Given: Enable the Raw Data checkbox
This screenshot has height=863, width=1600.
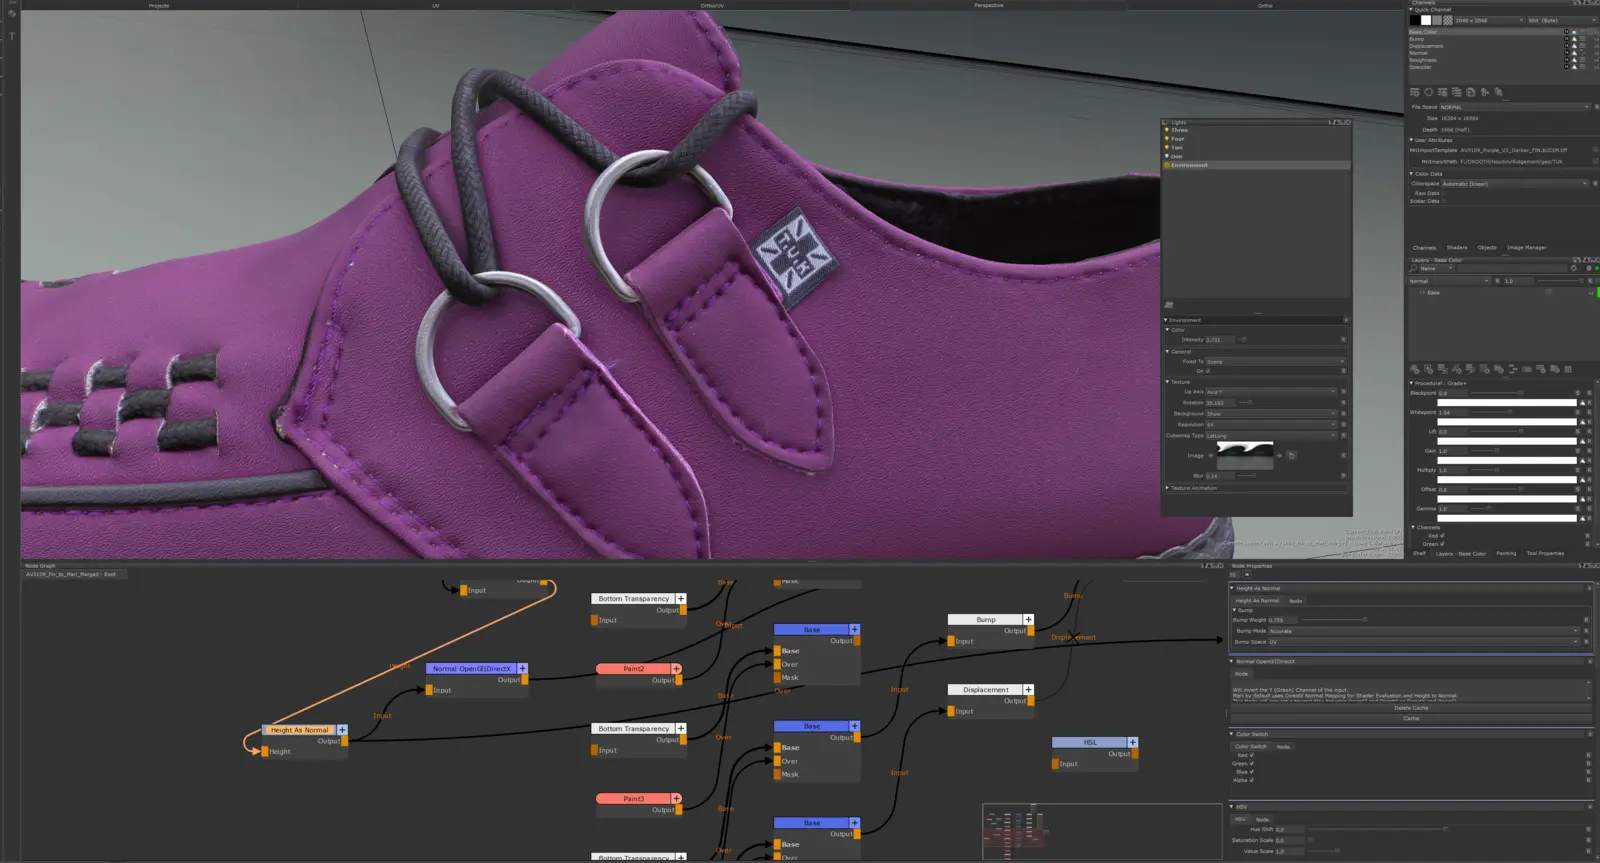Looking at the screenshot, I should [1446, 193].
